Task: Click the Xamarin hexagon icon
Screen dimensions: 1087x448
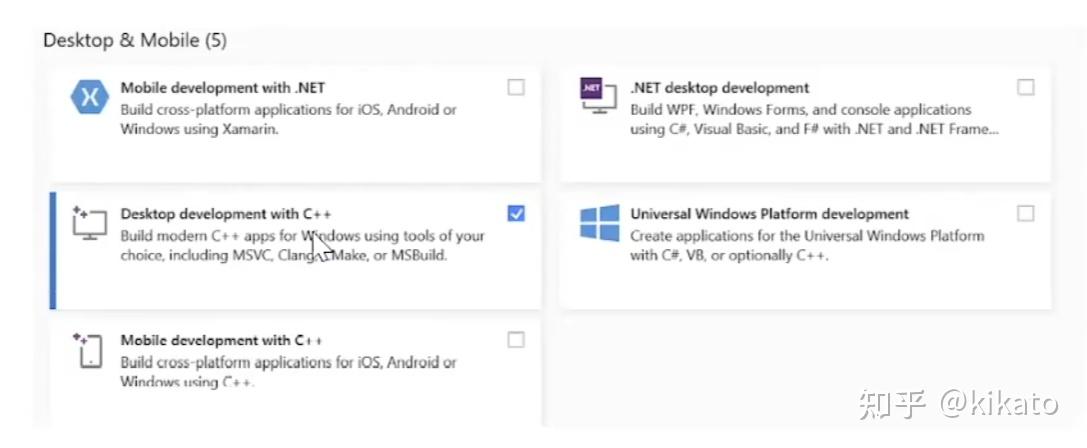Action: pos(89,101)
